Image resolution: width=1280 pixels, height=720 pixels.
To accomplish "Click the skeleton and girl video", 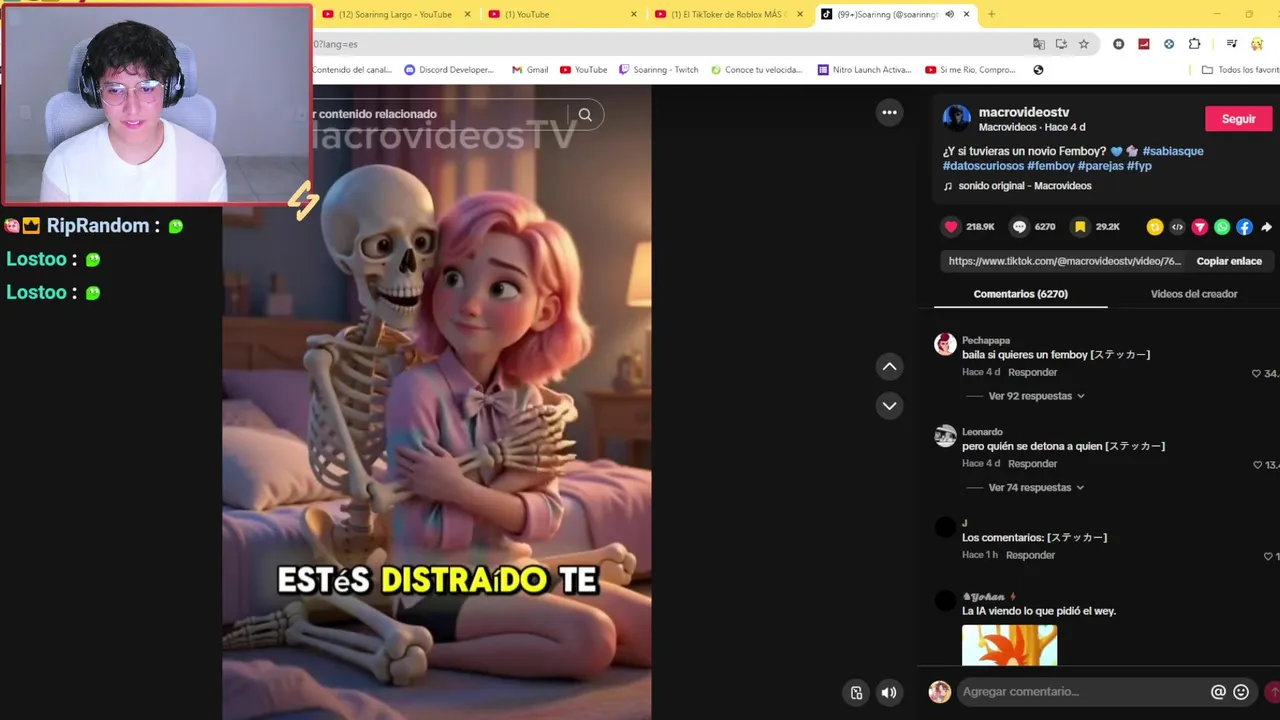I will pos(437,402).
